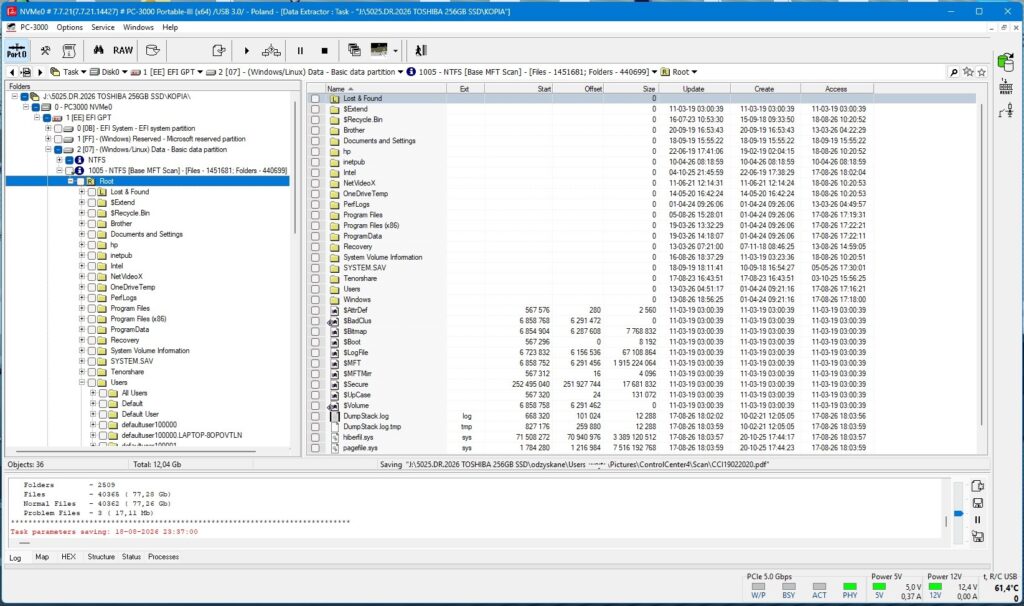Sort by the Create column header
Image resolution: width=1024 pixels, height=606 pixels.
(x=765, y=89)
